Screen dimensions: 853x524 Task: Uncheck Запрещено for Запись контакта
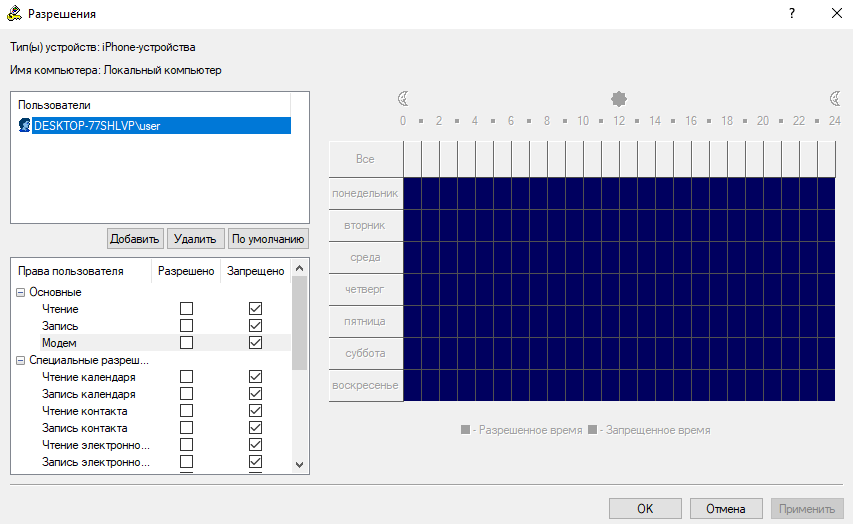[255, 428]
